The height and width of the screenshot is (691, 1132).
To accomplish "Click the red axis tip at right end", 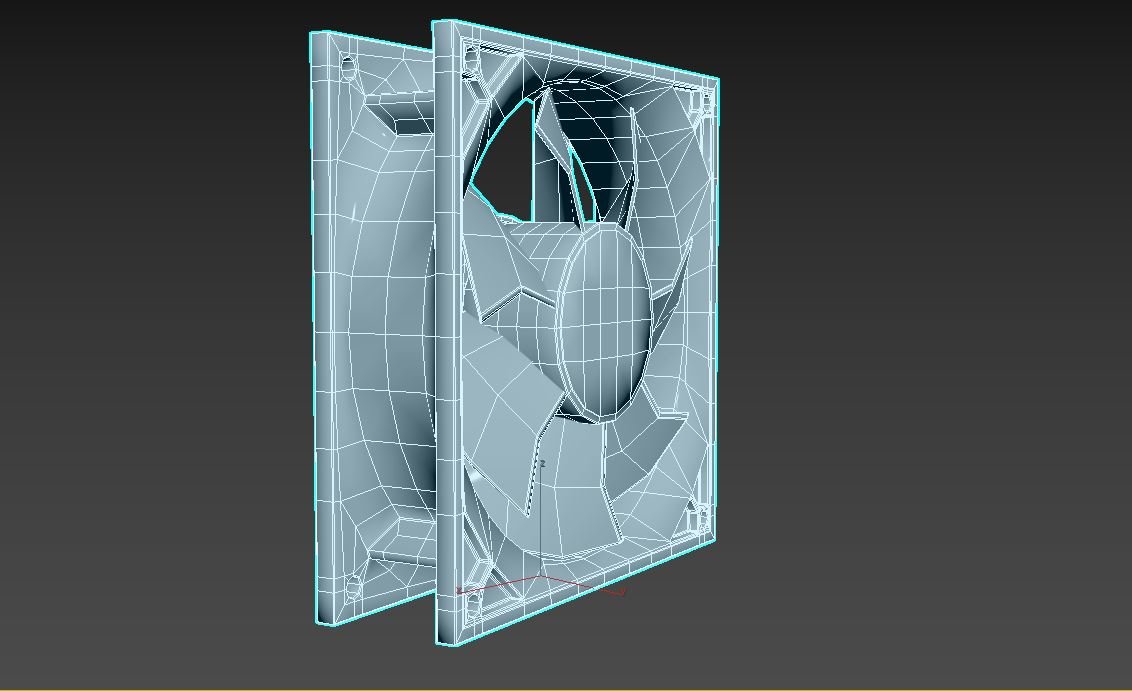I will pos(623,591).
